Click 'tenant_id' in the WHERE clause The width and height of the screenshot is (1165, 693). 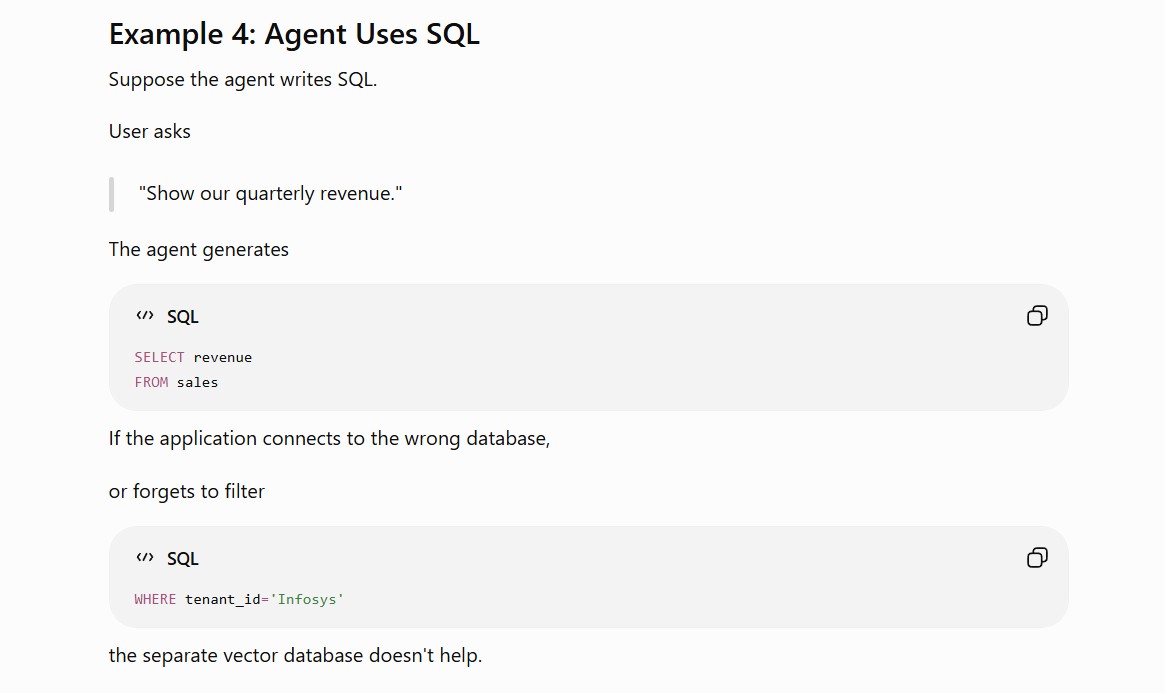pyautogui.click(x=223, y=599)
